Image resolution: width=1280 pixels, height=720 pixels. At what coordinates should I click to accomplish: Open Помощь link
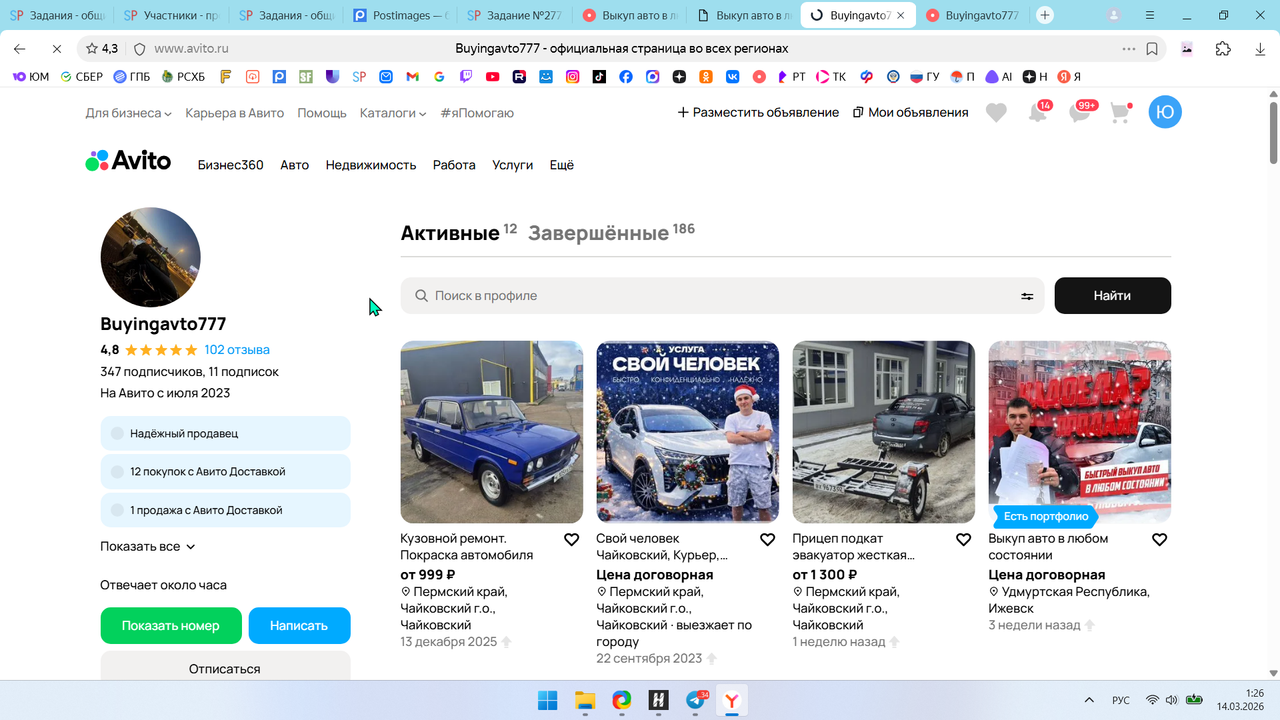(x=322, y=113)
